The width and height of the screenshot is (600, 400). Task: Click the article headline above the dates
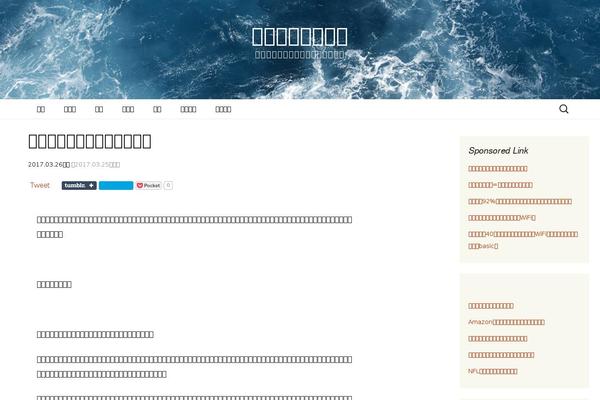coord(90,141)
